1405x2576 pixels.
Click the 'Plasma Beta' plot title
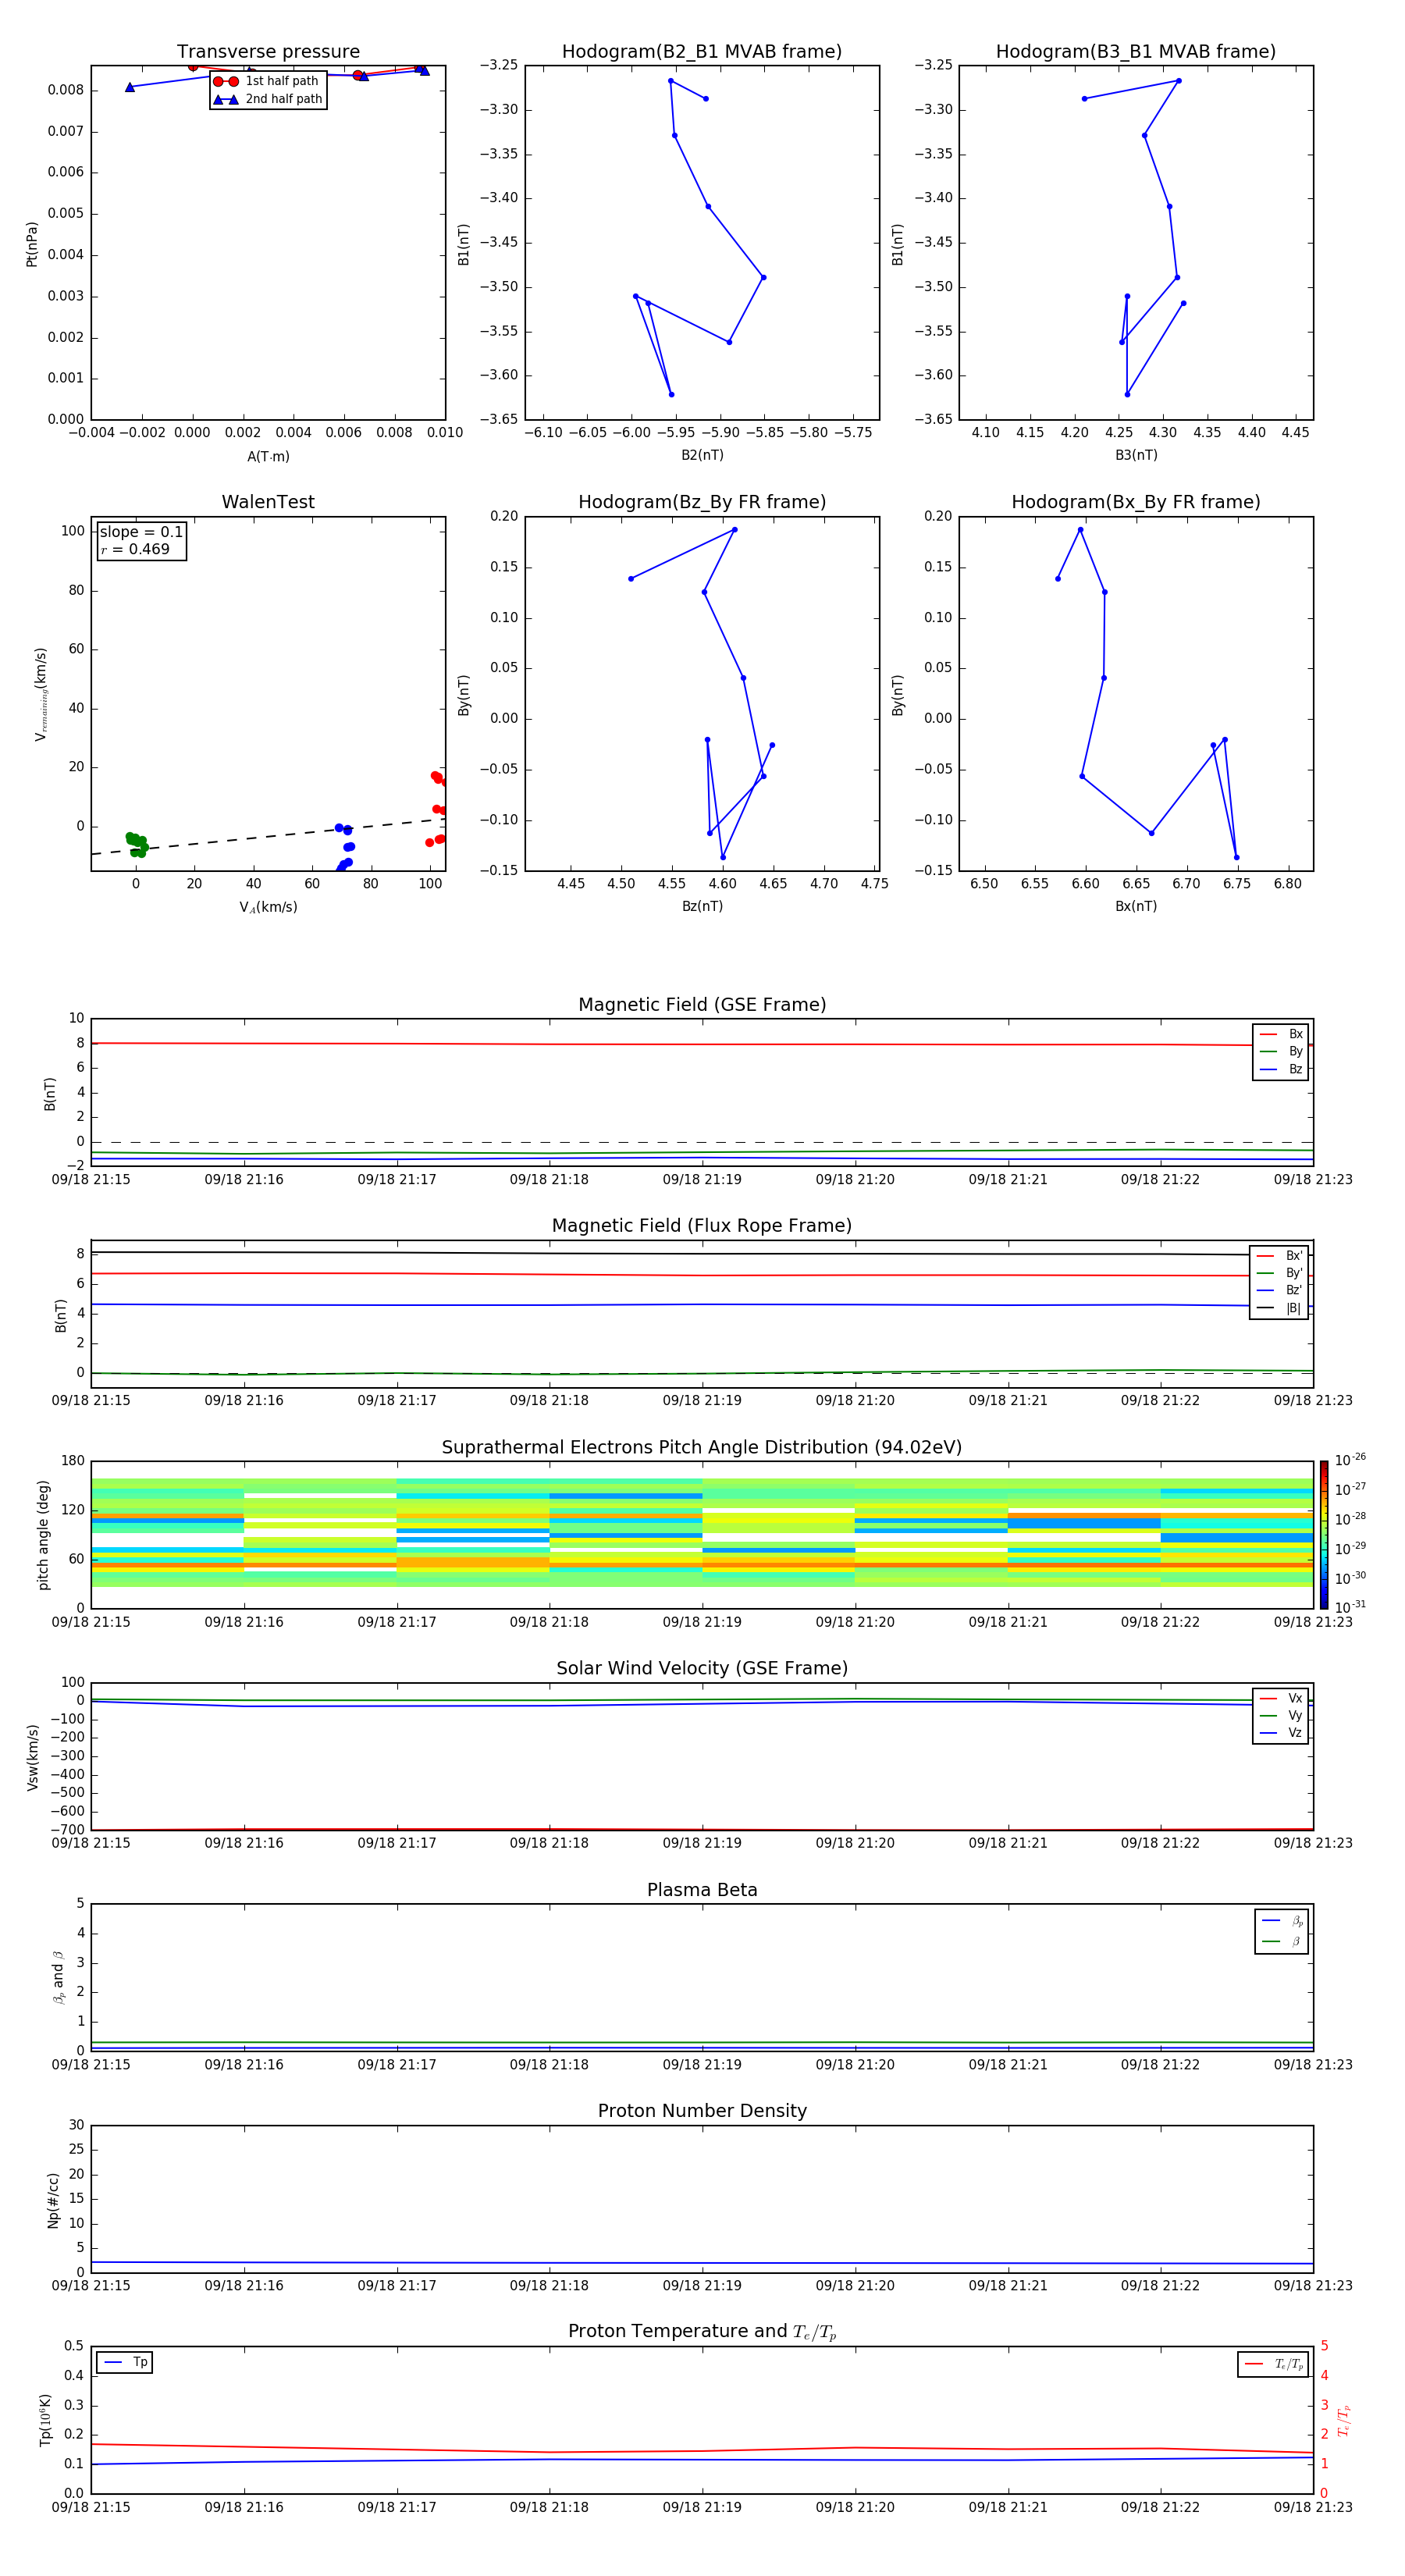click(x=702, y=1890)
